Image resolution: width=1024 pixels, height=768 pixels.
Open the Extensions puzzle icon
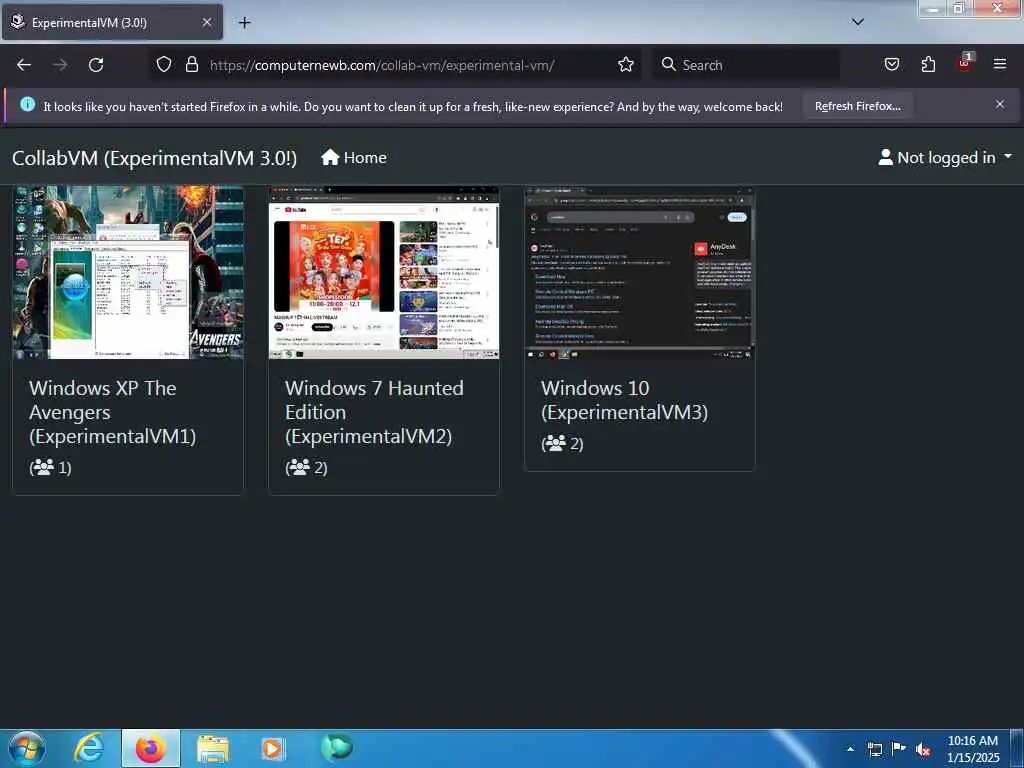[x=928, y=64]
